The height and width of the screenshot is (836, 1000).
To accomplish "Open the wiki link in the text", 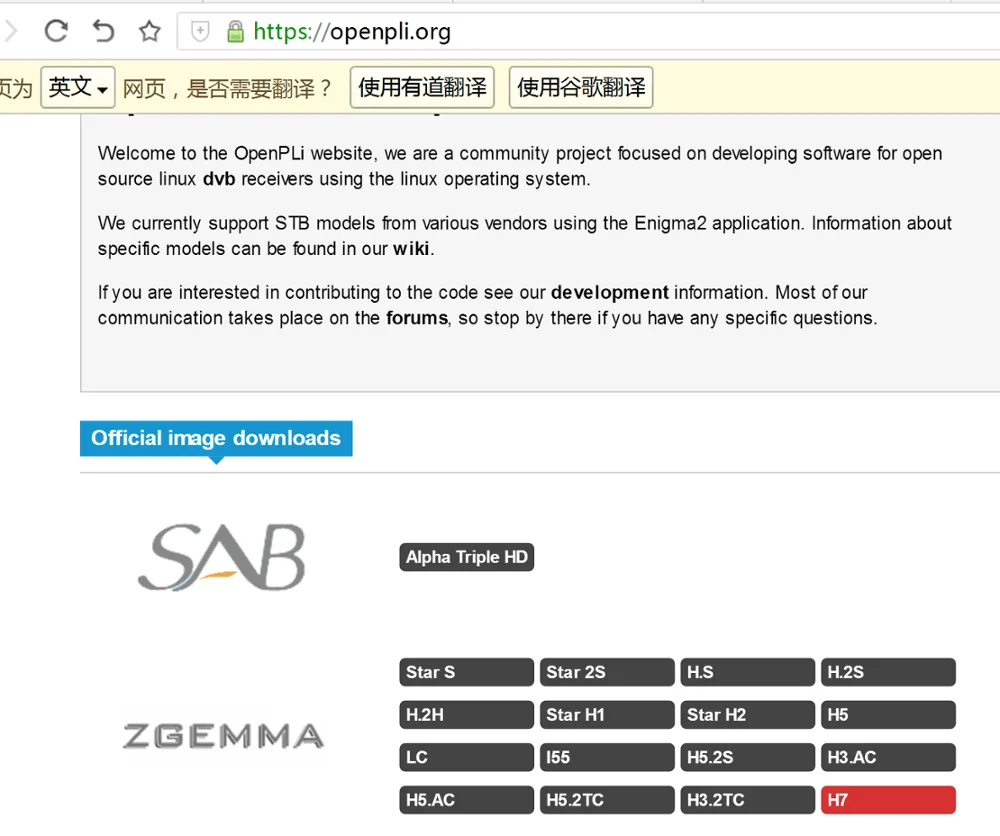I will point(412,249).
